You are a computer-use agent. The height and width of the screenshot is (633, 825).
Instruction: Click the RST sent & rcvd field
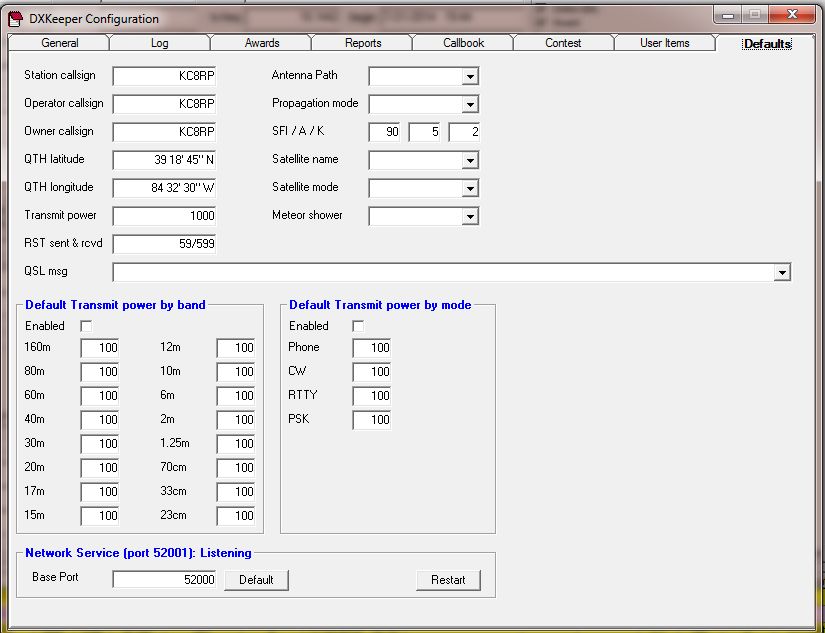(x=164, y=244)
